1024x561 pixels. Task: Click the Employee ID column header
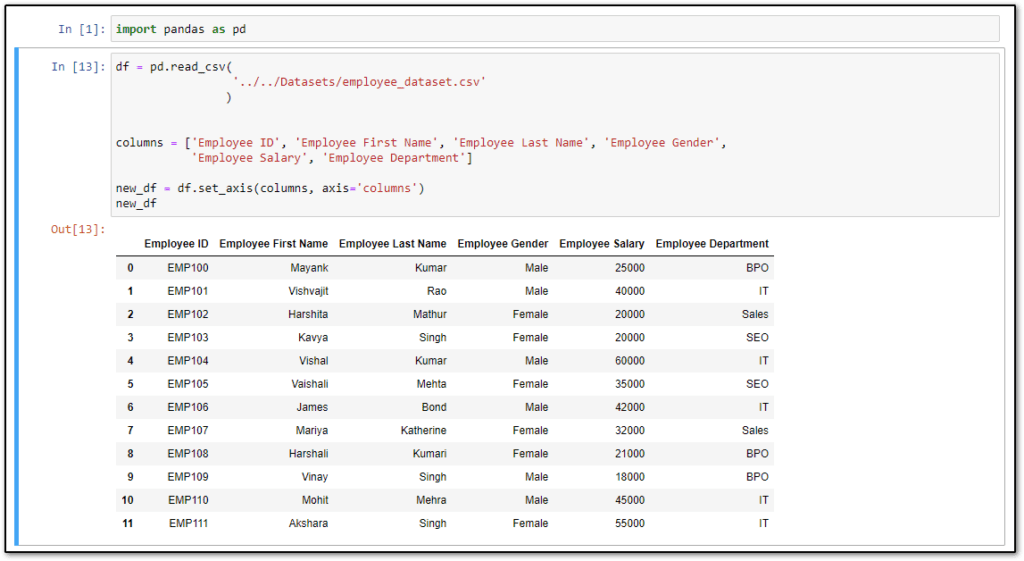tap(176, 244)
